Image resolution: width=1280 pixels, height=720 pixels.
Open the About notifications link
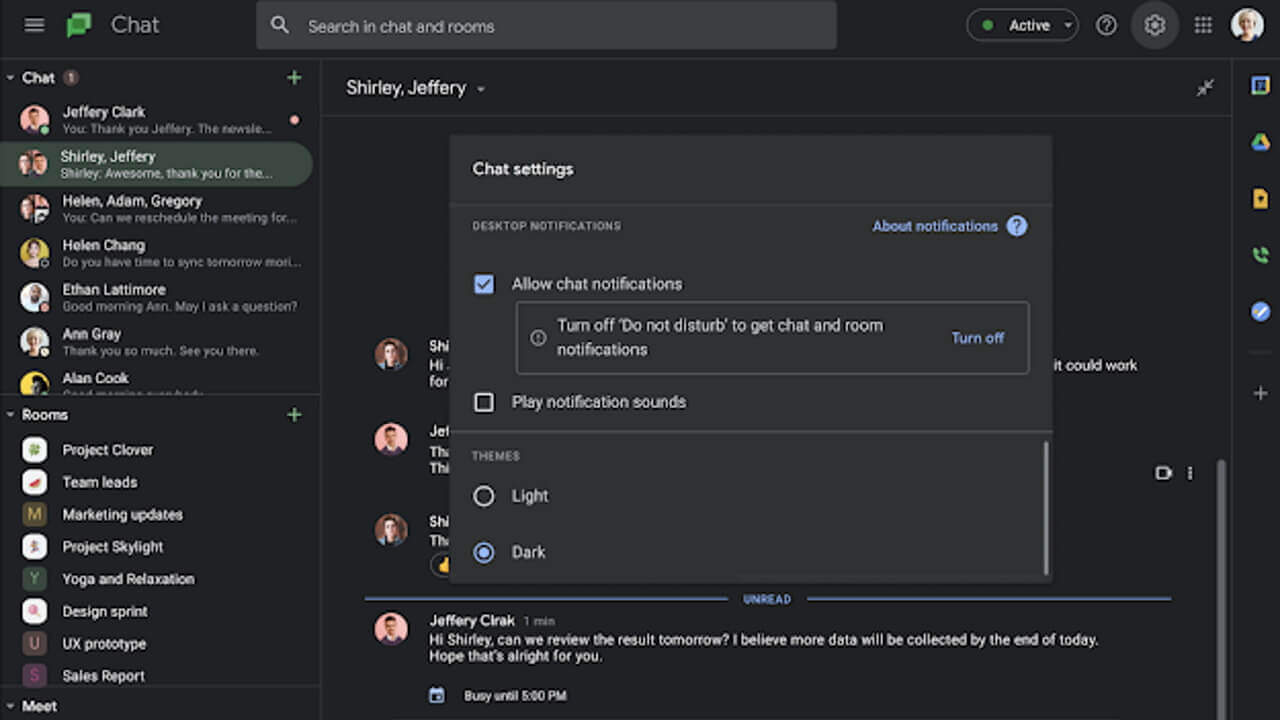pos(934,226)
